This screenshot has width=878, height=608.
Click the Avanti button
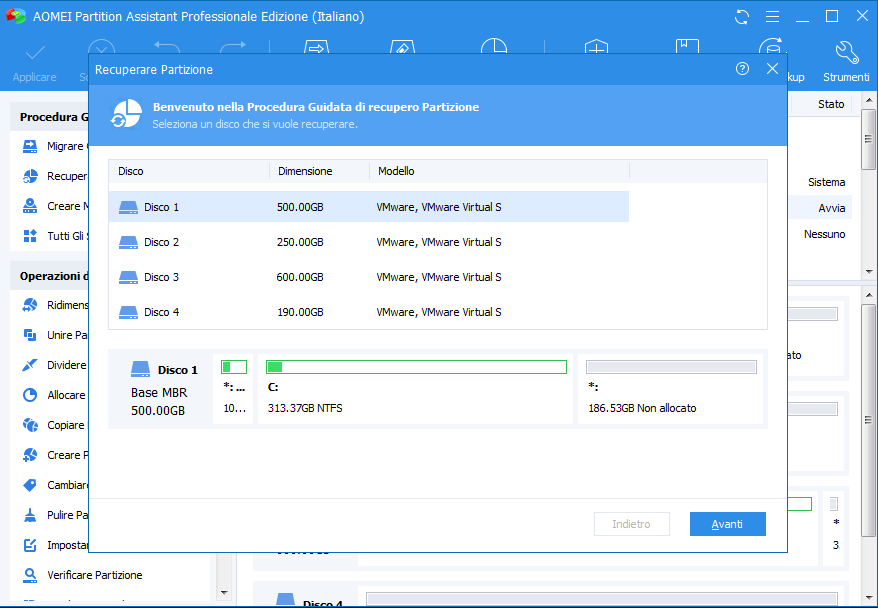click(727, 524)
